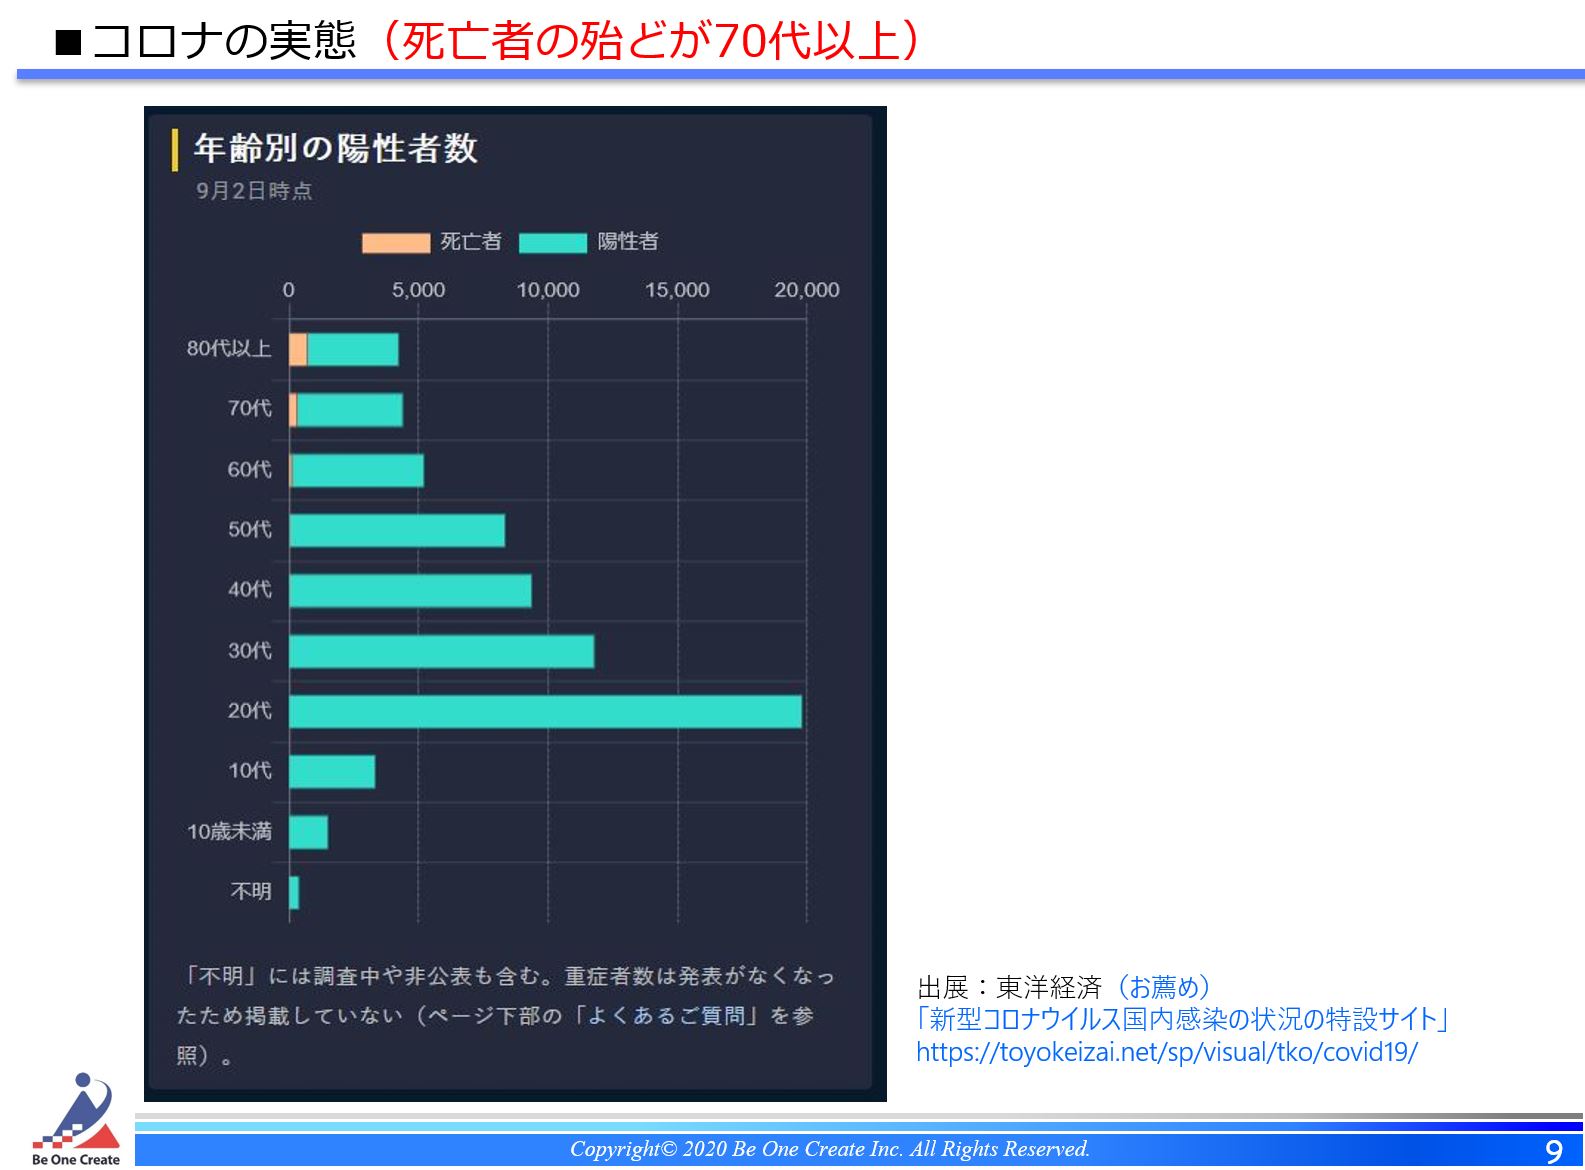Click the source text 出展：東洋経済

pyautogui.click(x=1009, y=988)
